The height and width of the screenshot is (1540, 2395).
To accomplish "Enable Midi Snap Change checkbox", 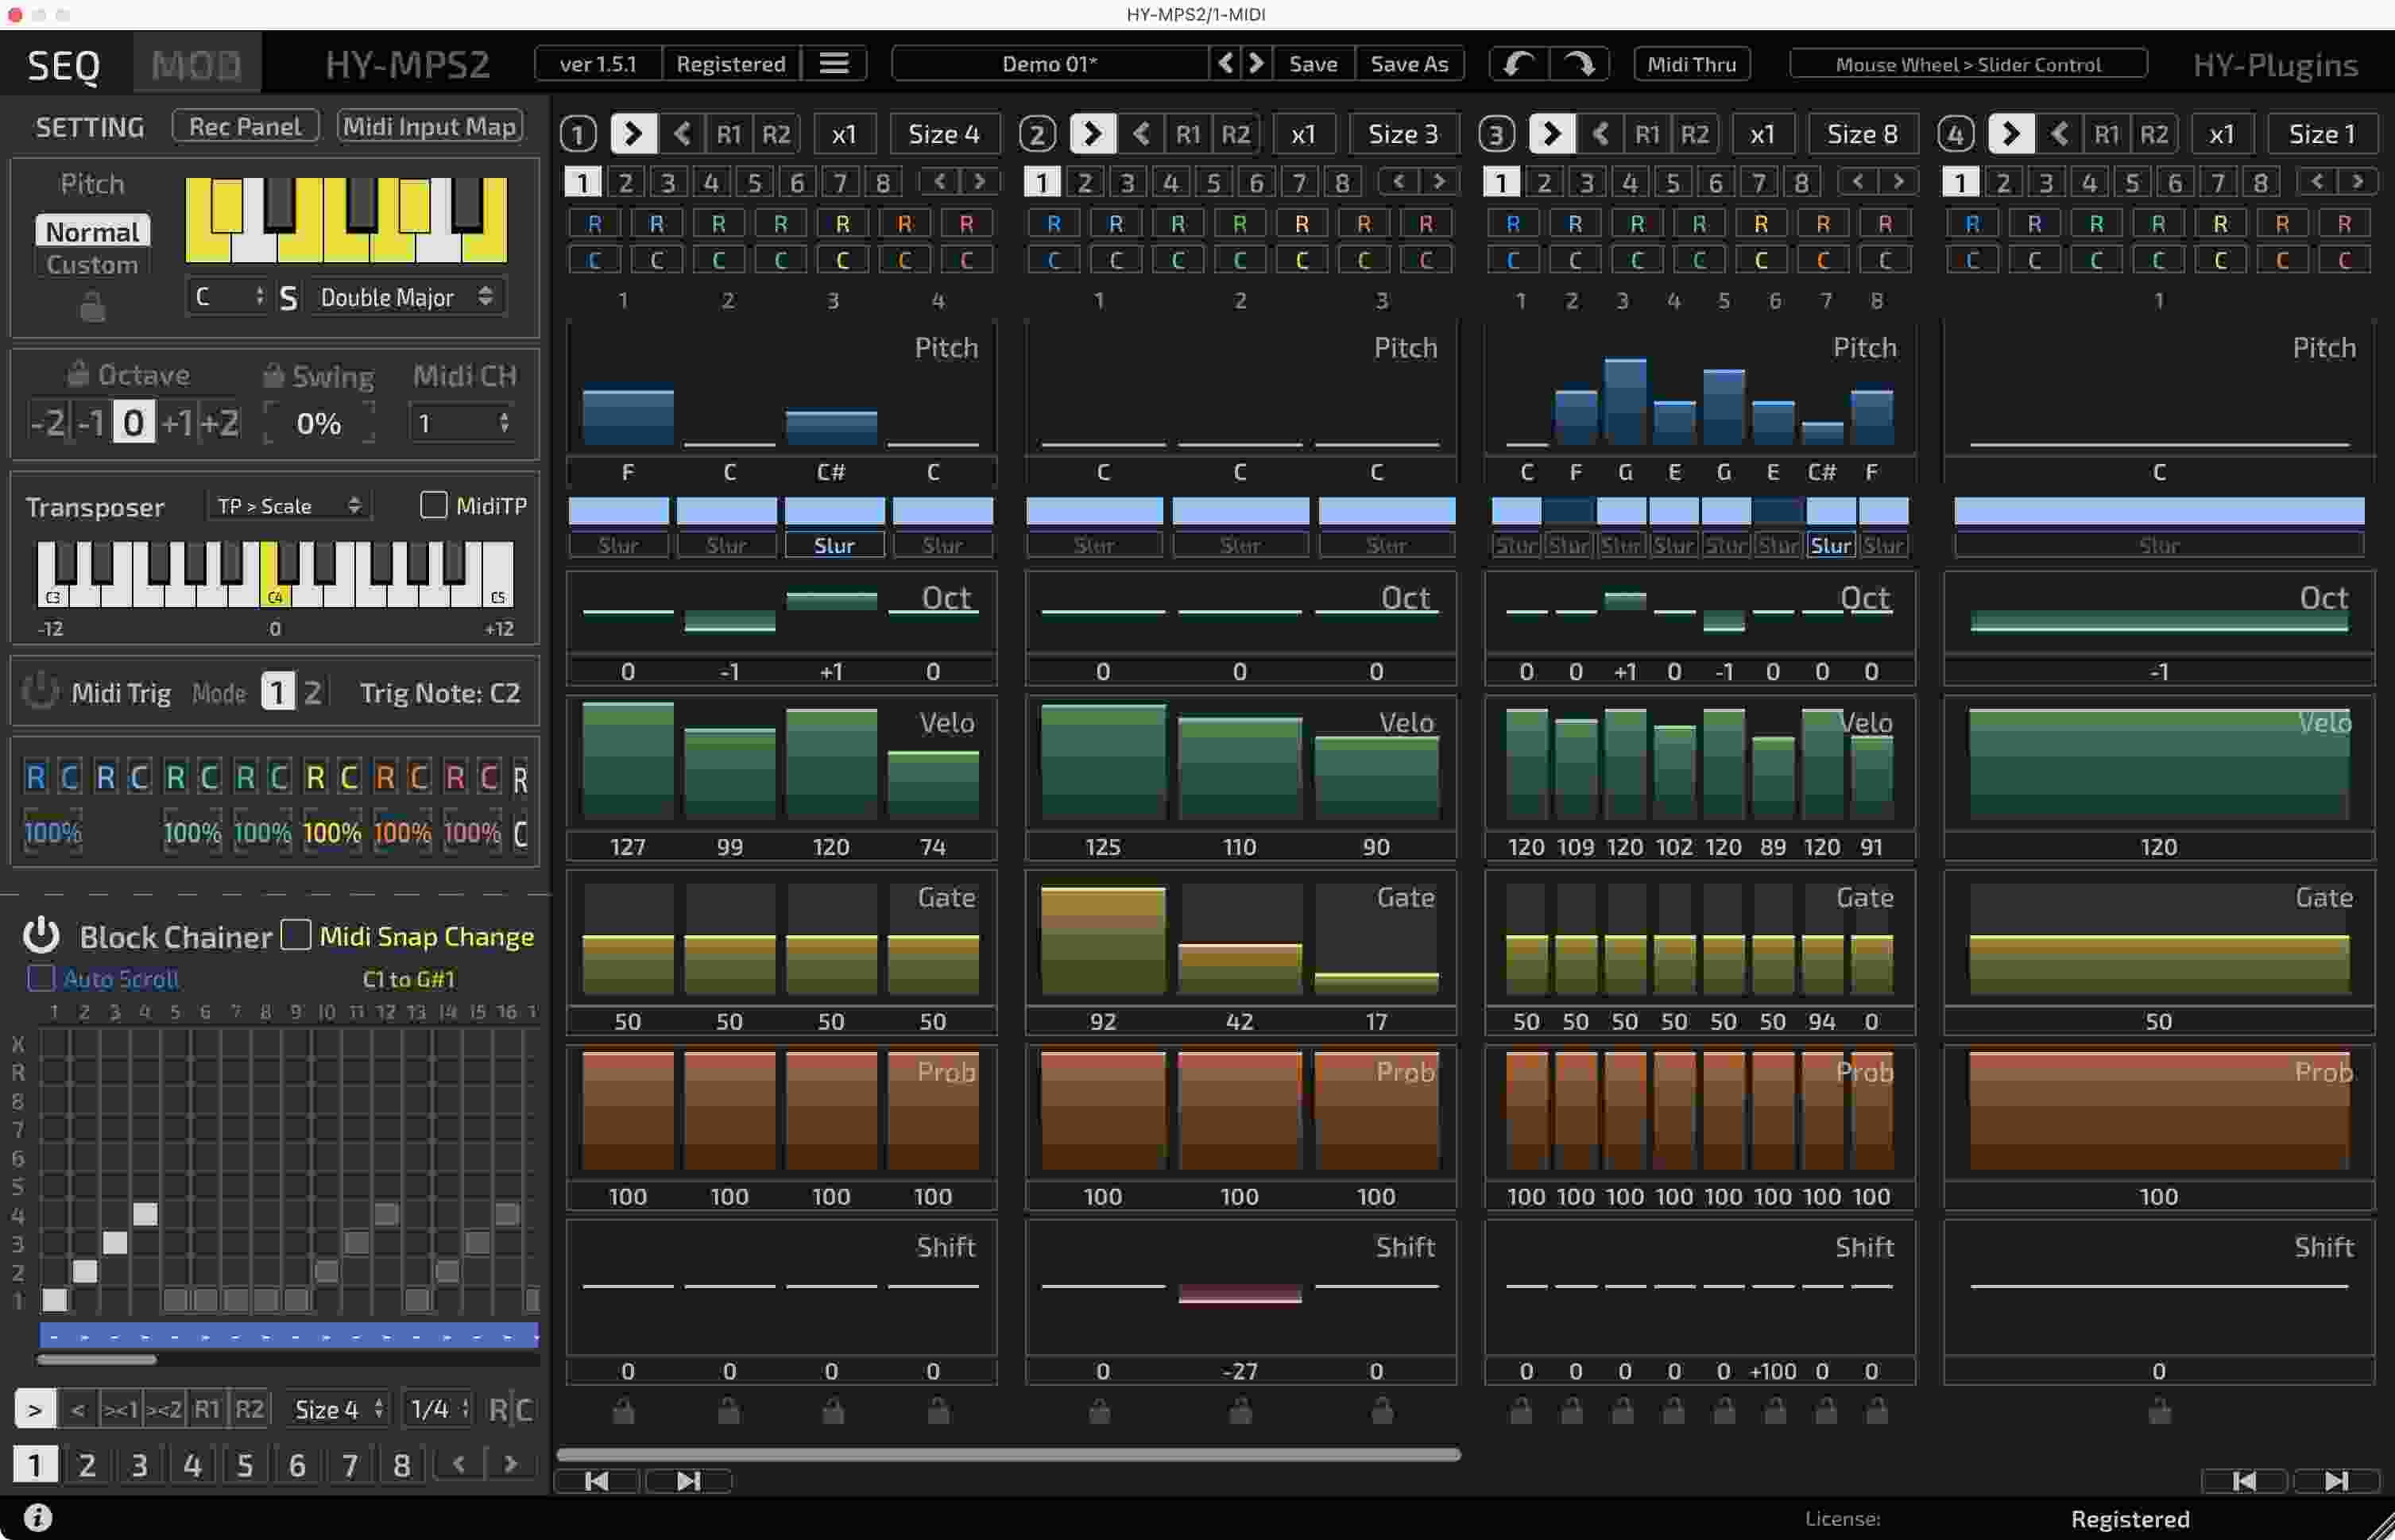I will point(296,935).
